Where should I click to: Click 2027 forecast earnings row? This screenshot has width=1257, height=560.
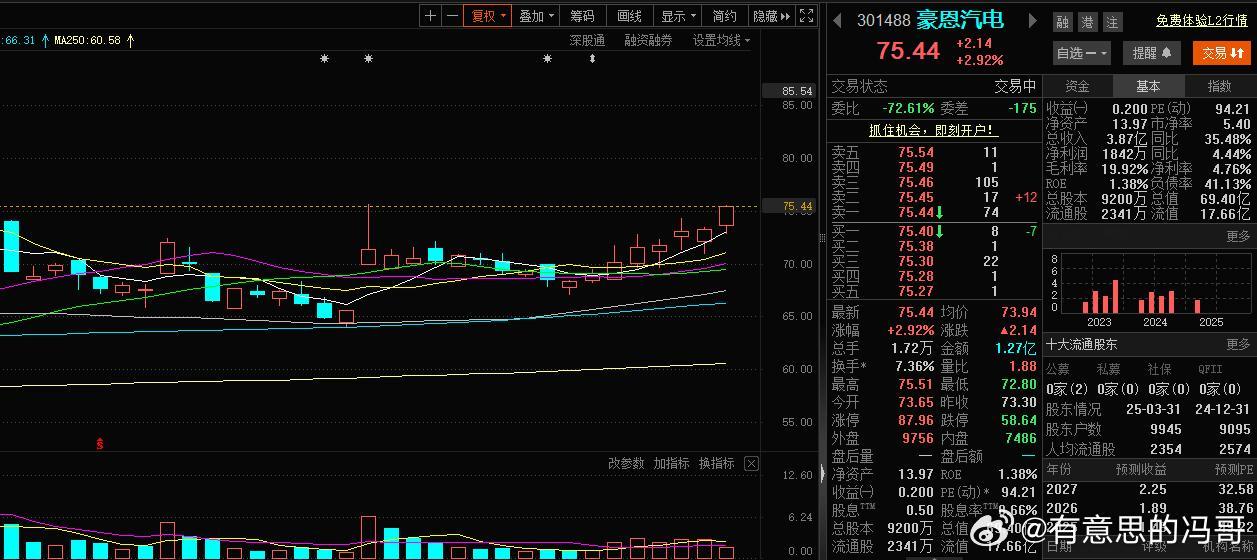pyautogui.click(x=1149, y=490)
